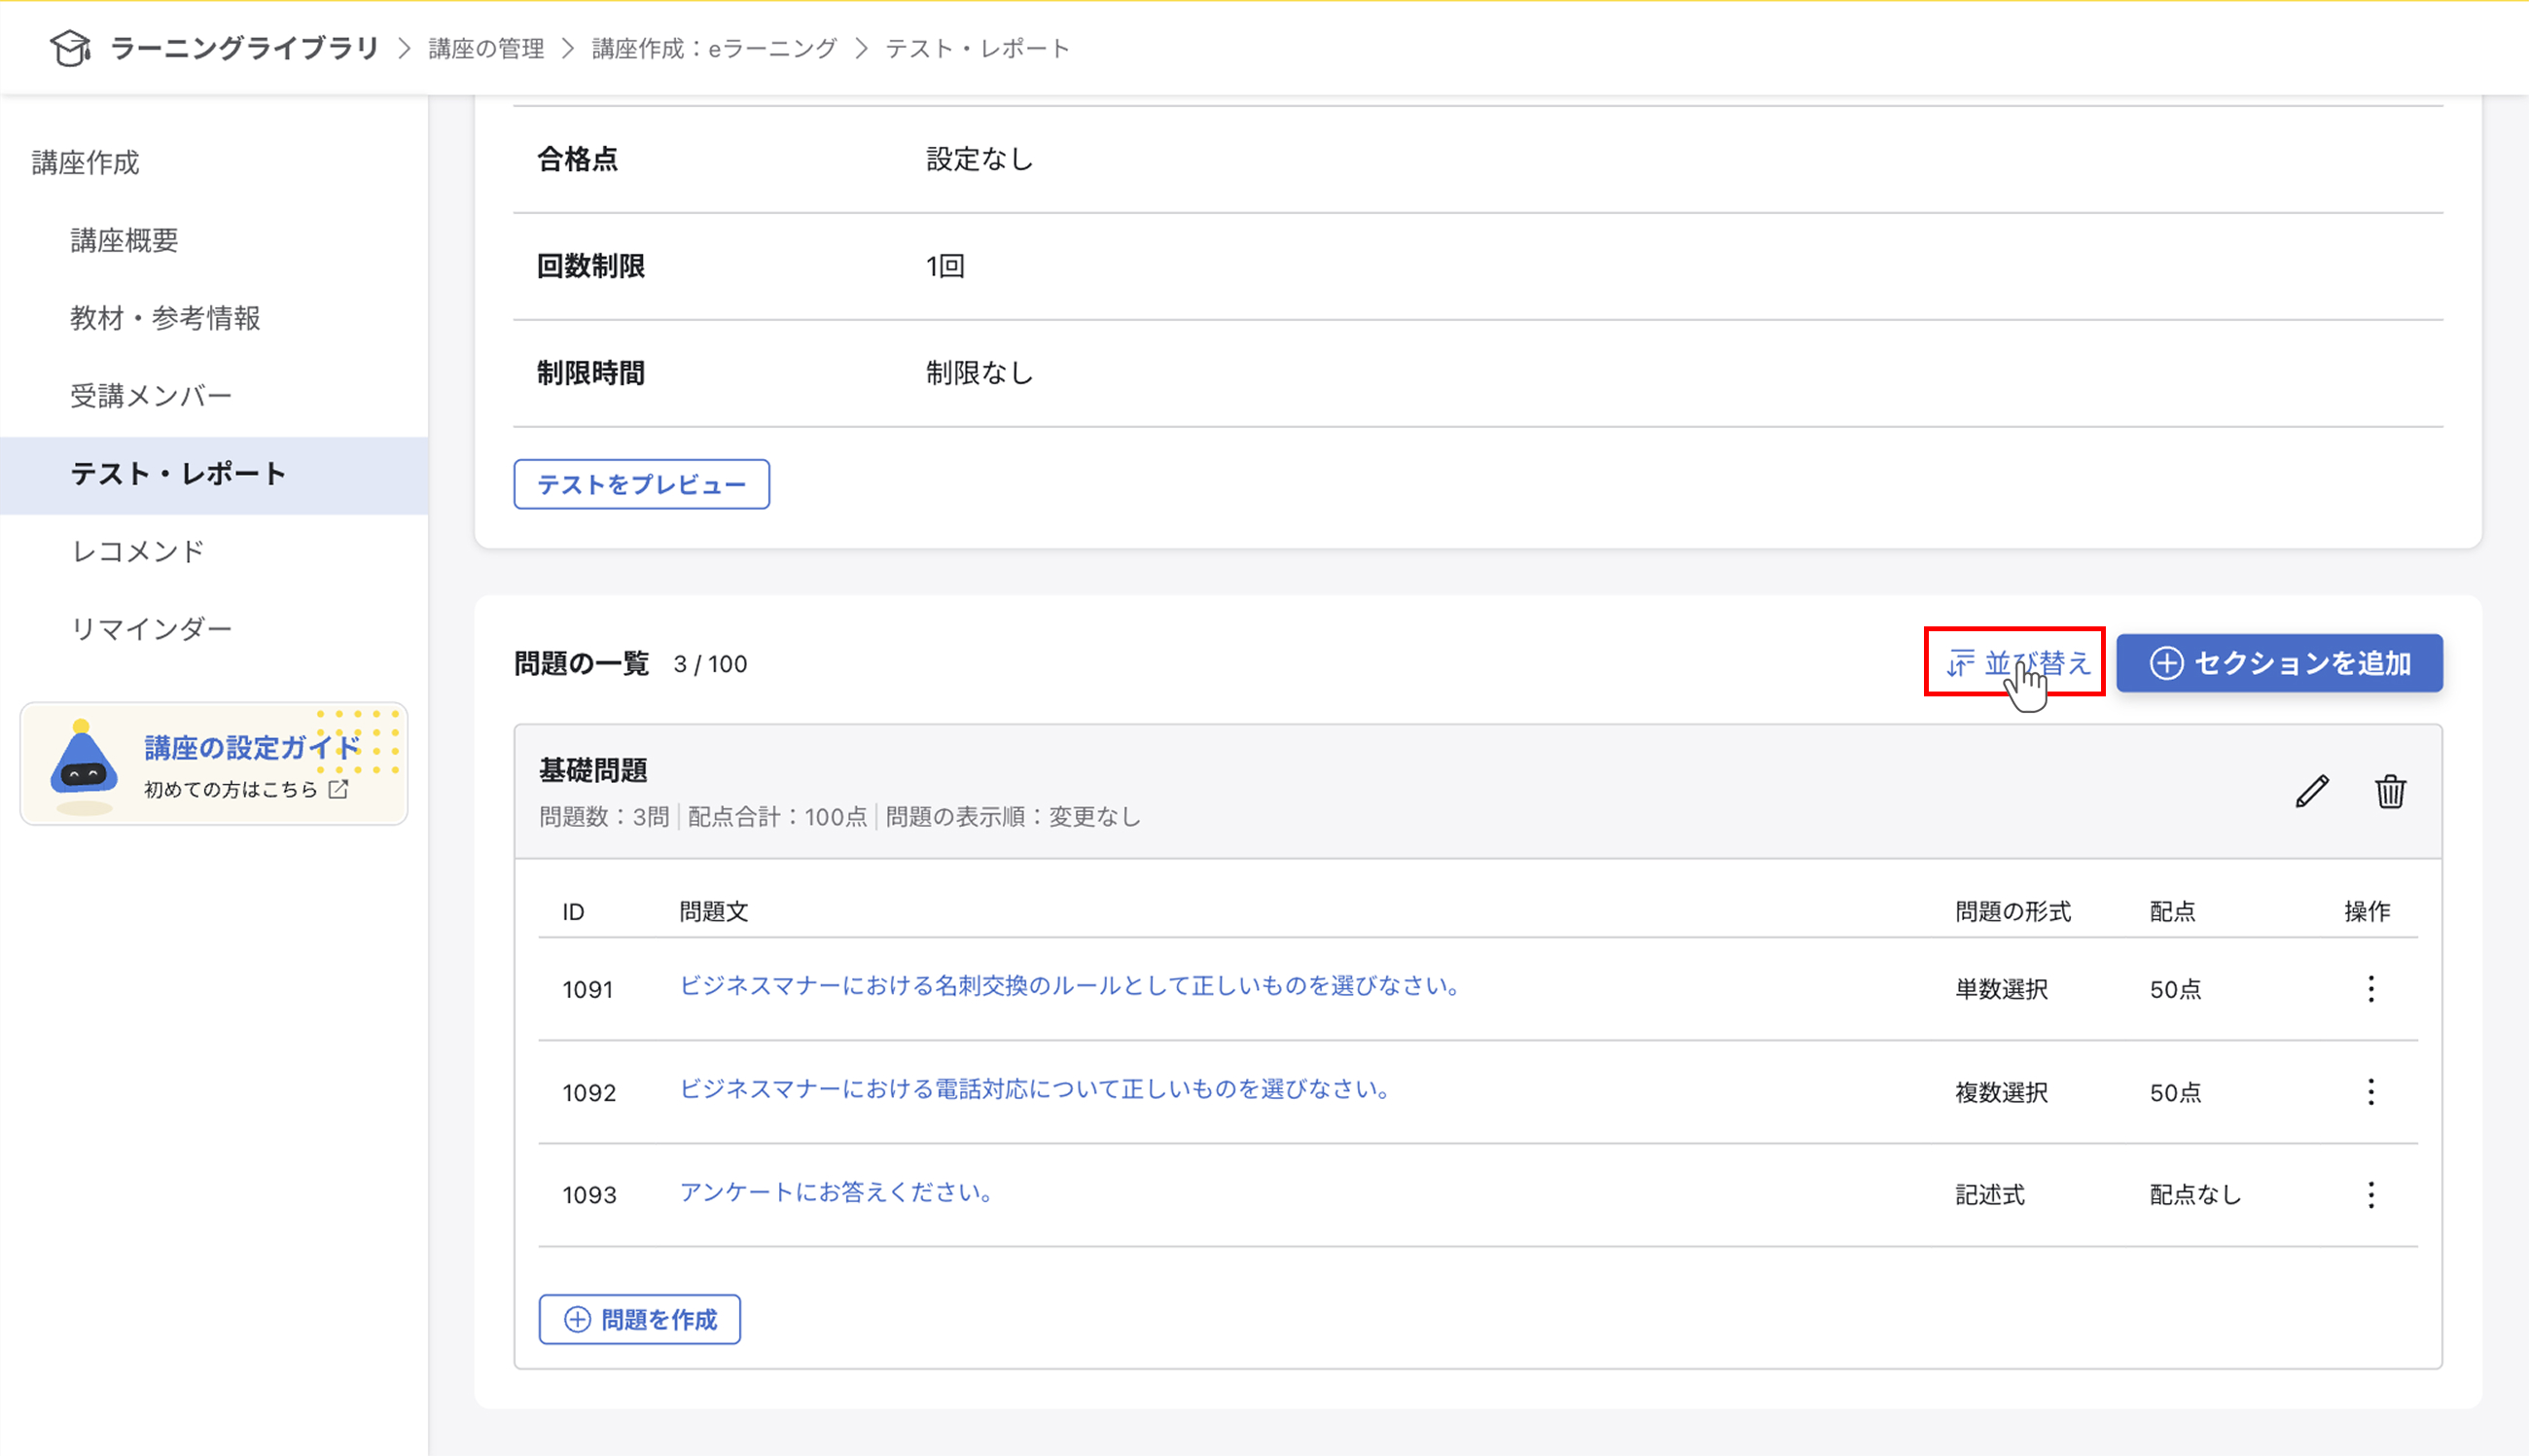This screenshot has width=2529, height=1456.
Task: Click the graduation cap logo icon
Action: [70, 47]
